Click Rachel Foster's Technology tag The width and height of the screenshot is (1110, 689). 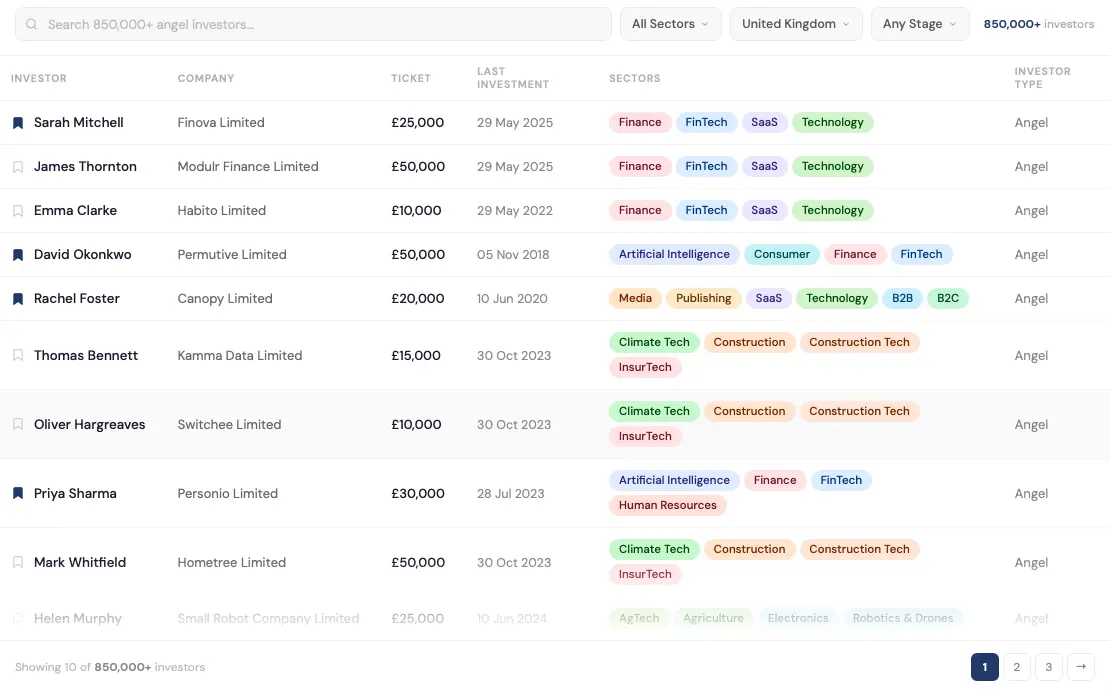point(837,298)
